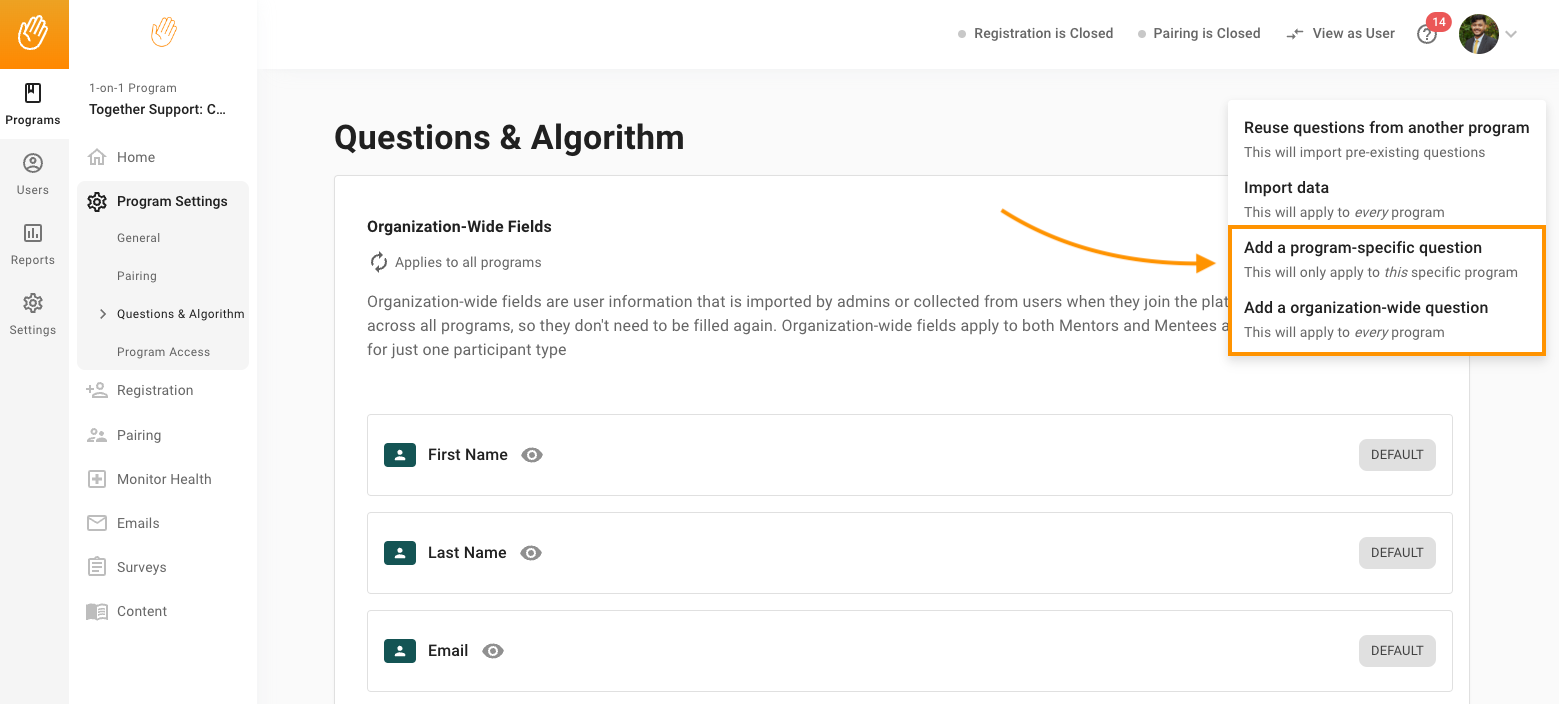This screenshot has width=1559, height=704.
Task: Select Reuse questions from another program
Action: tap(1386, 139)
